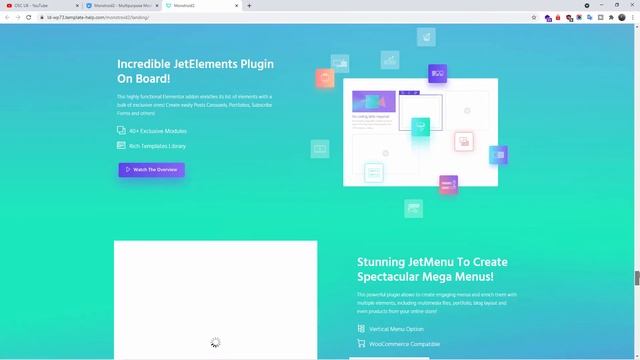Click the Watch The Overview button
The width and height of the screenshot is (640, 360).
[x=151, y=170]
